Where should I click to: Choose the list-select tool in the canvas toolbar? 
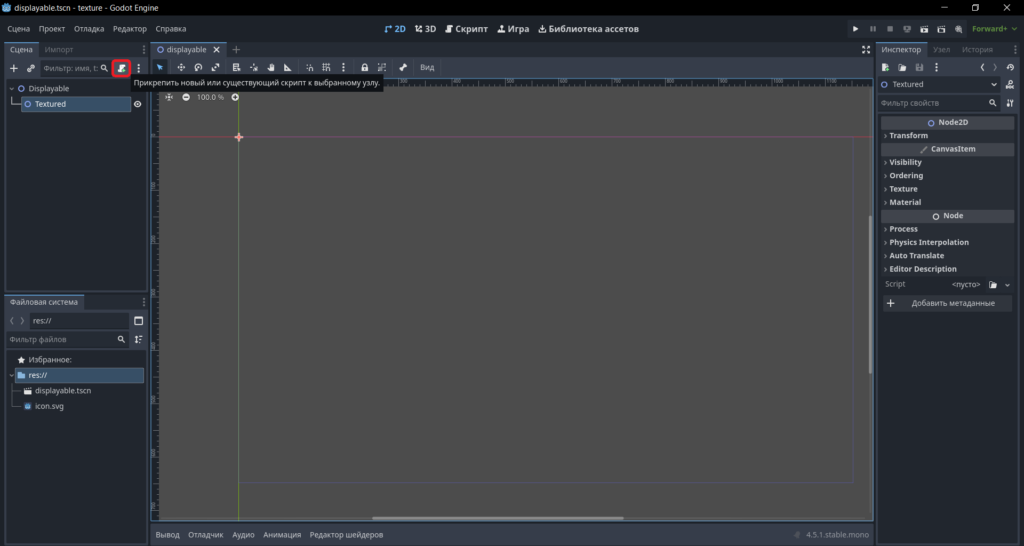tap(236, 67)
